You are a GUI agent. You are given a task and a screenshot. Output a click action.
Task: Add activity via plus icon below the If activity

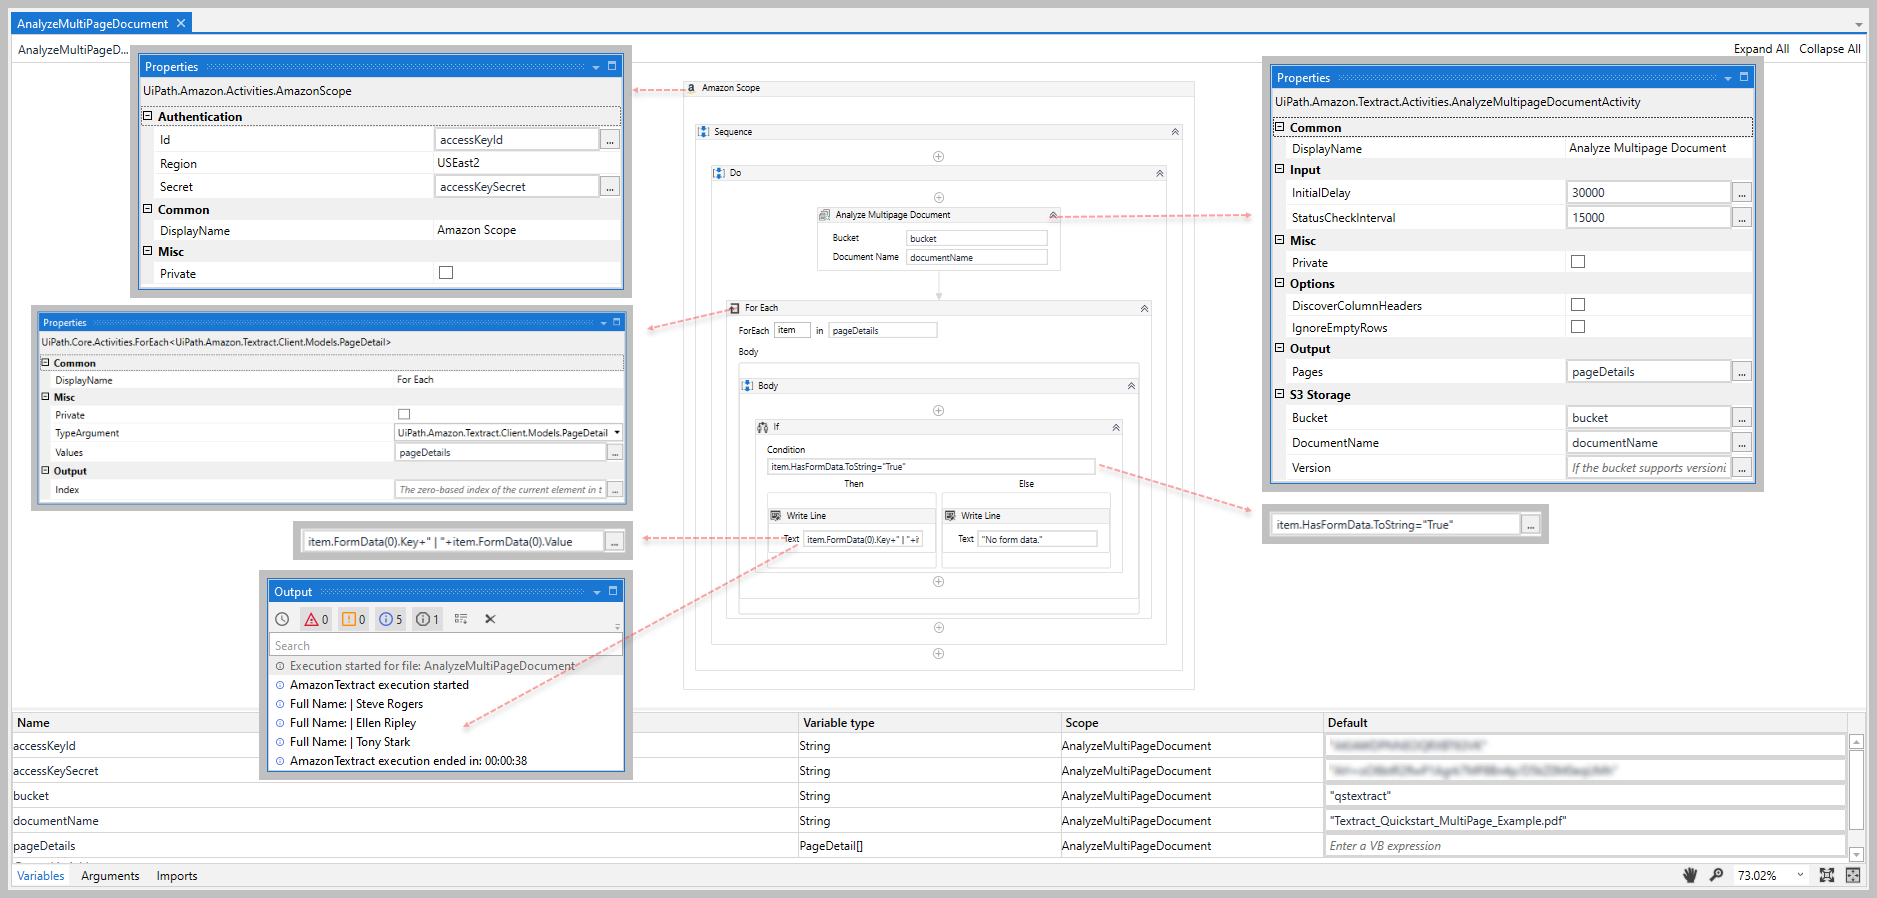(x=938, y=581)
